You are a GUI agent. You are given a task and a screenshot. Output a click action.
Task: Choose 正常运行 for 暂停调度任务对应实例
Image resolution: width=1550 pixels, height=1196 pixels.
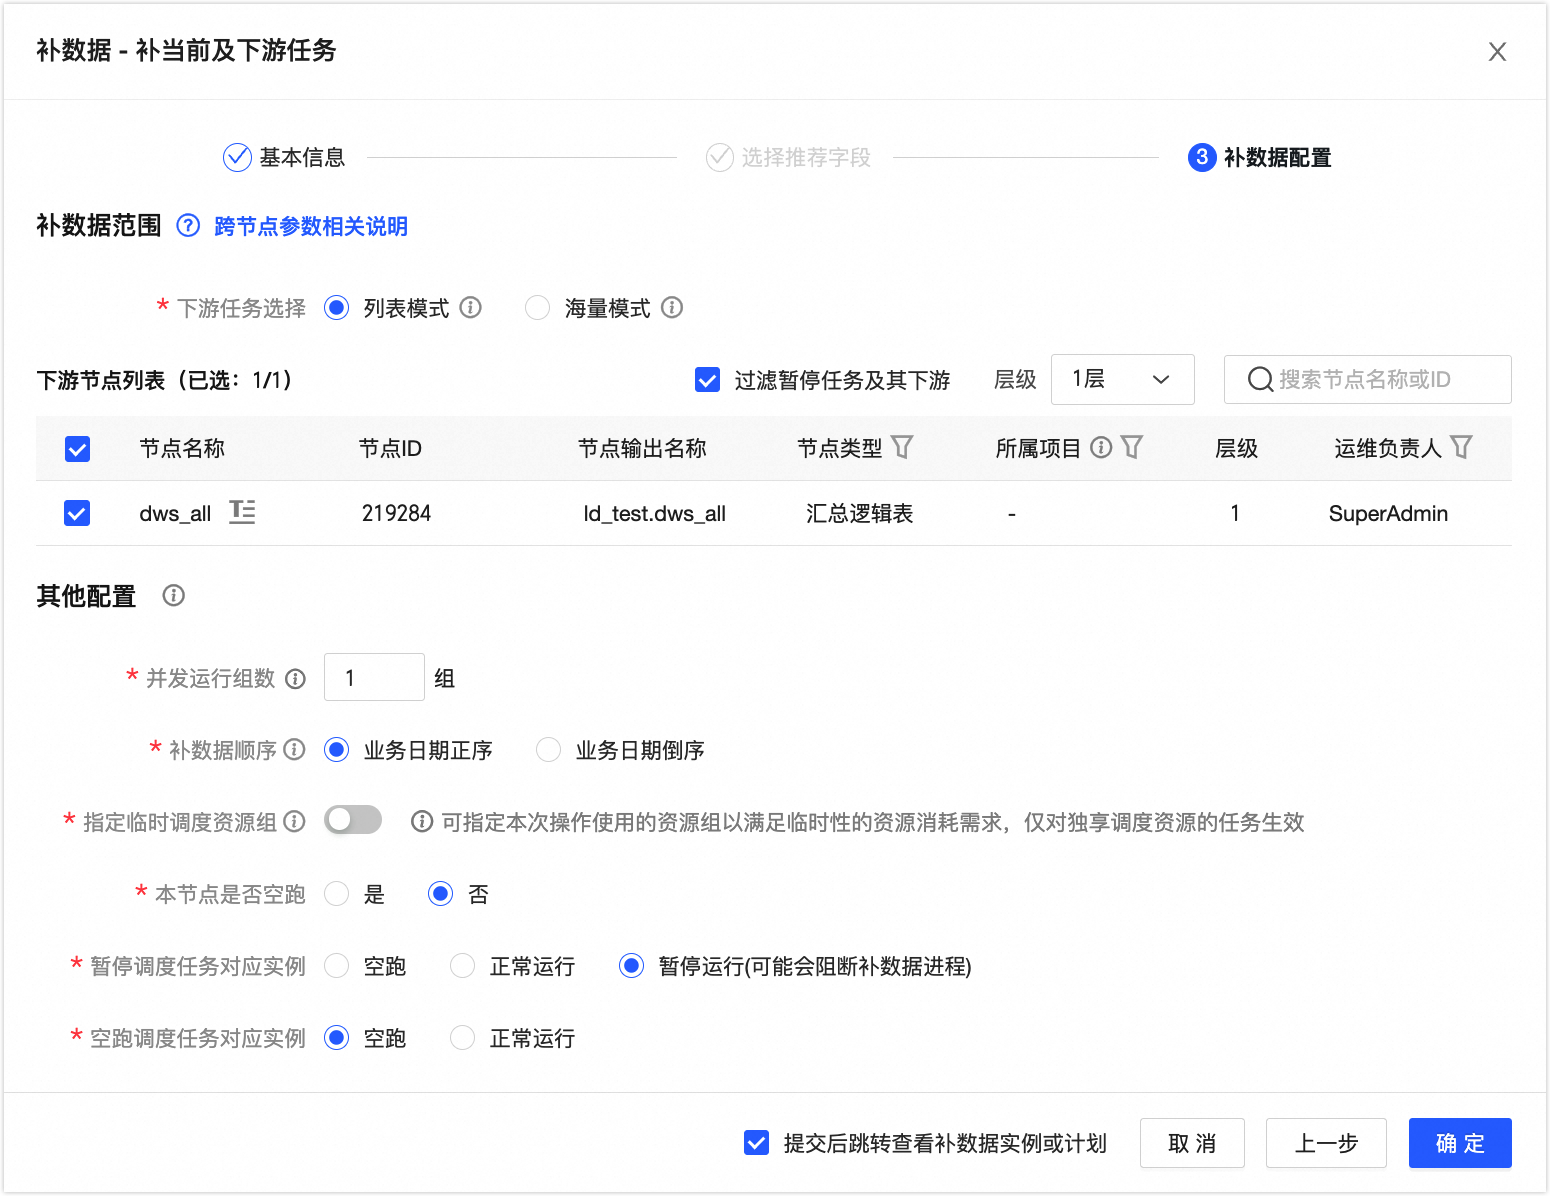(463, 965)
